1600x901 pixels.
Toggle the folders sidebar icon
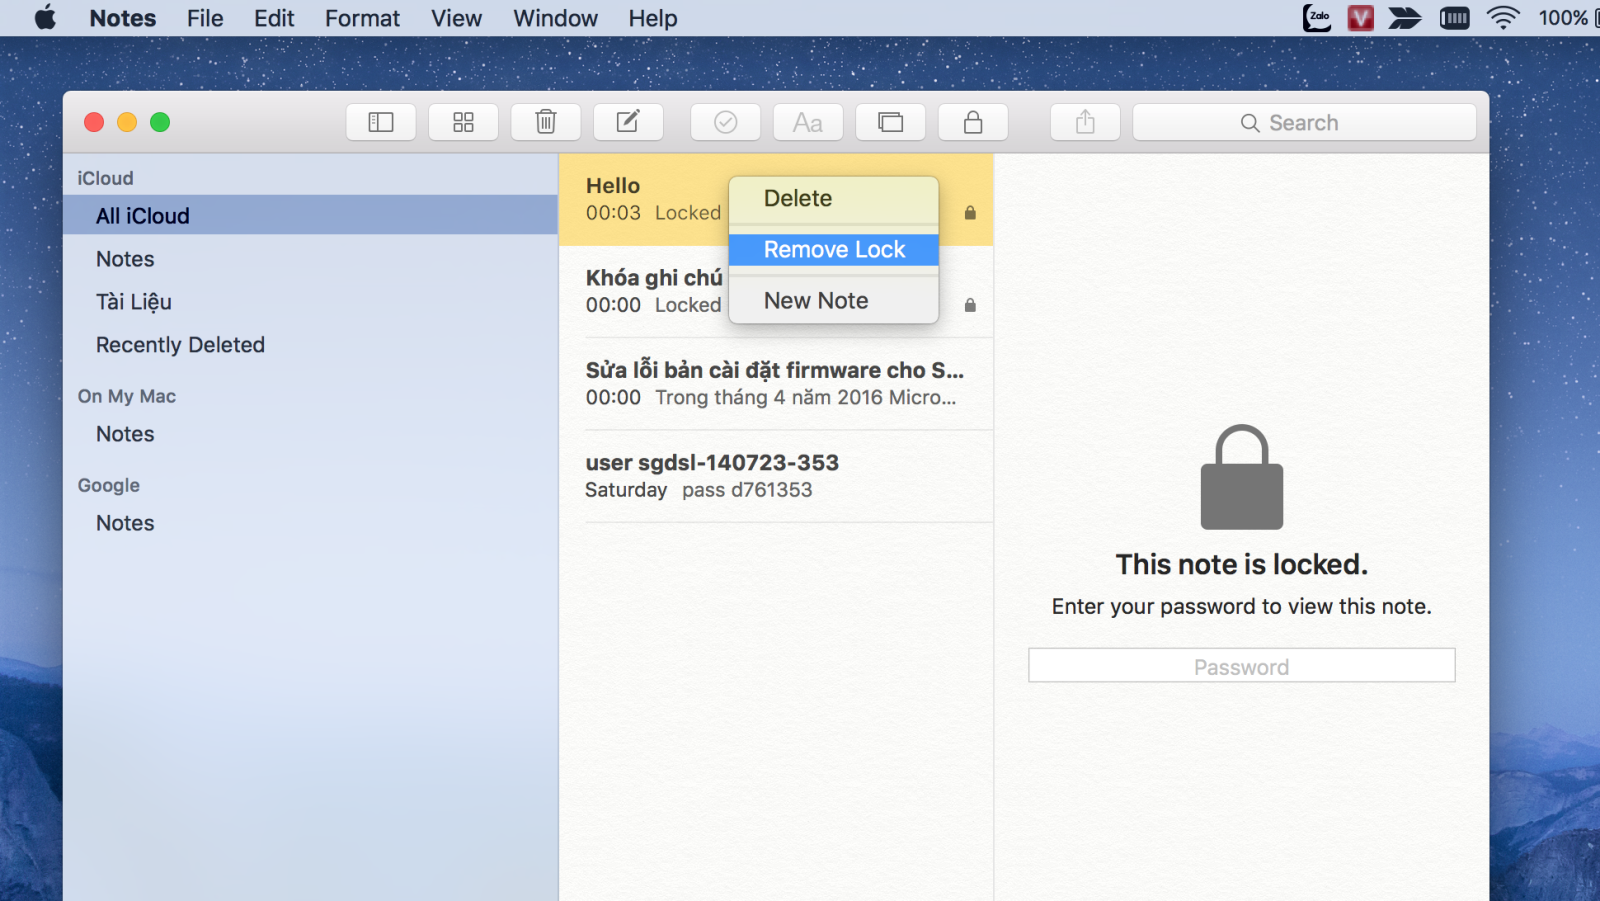[x=381, y=122]
